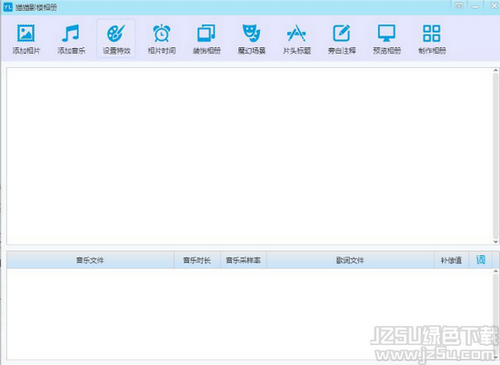Click the photo panel vertical scrollbar track
Viewport: 500px width, 365px height.
(x=496, y=156)
